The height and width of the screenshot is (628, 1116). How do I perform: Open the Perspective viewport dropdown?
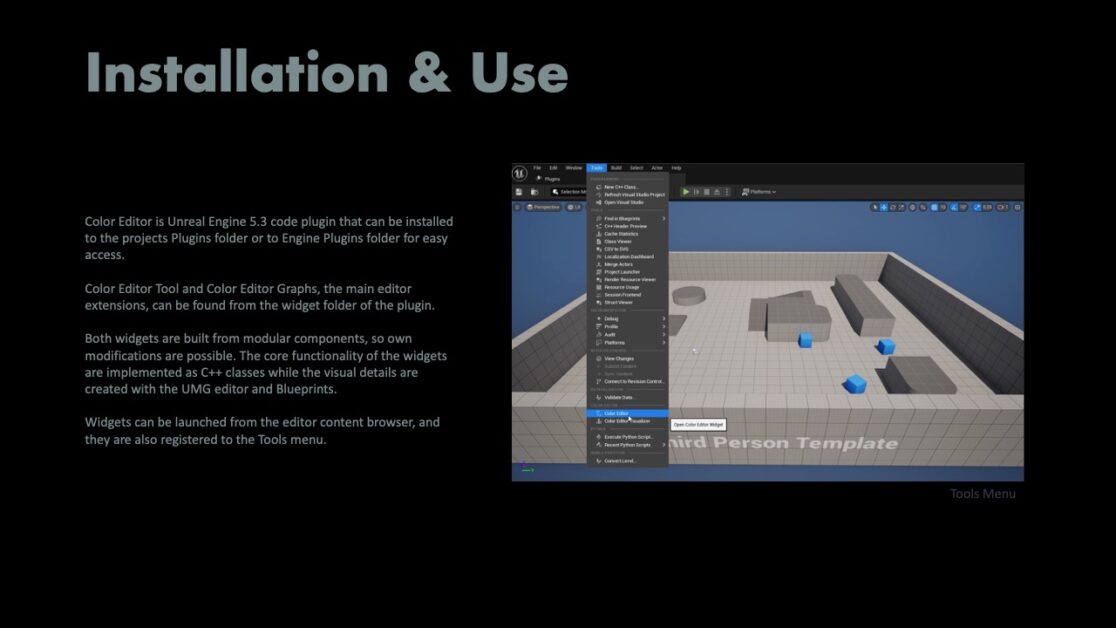(x=541, y=207)
